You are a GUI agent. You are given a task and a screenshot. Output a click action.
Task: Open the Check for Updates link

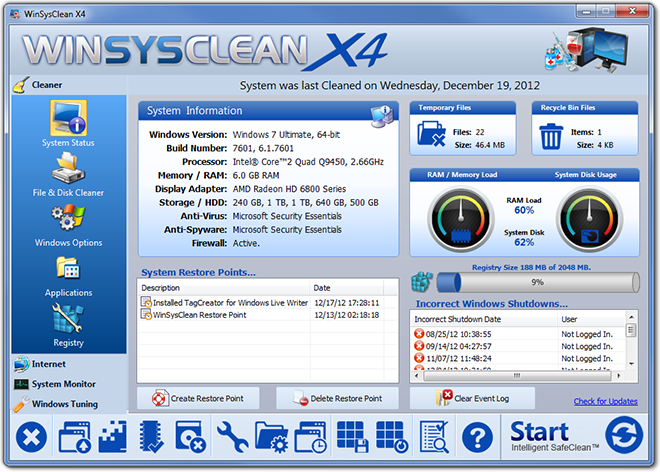point(605,402)
